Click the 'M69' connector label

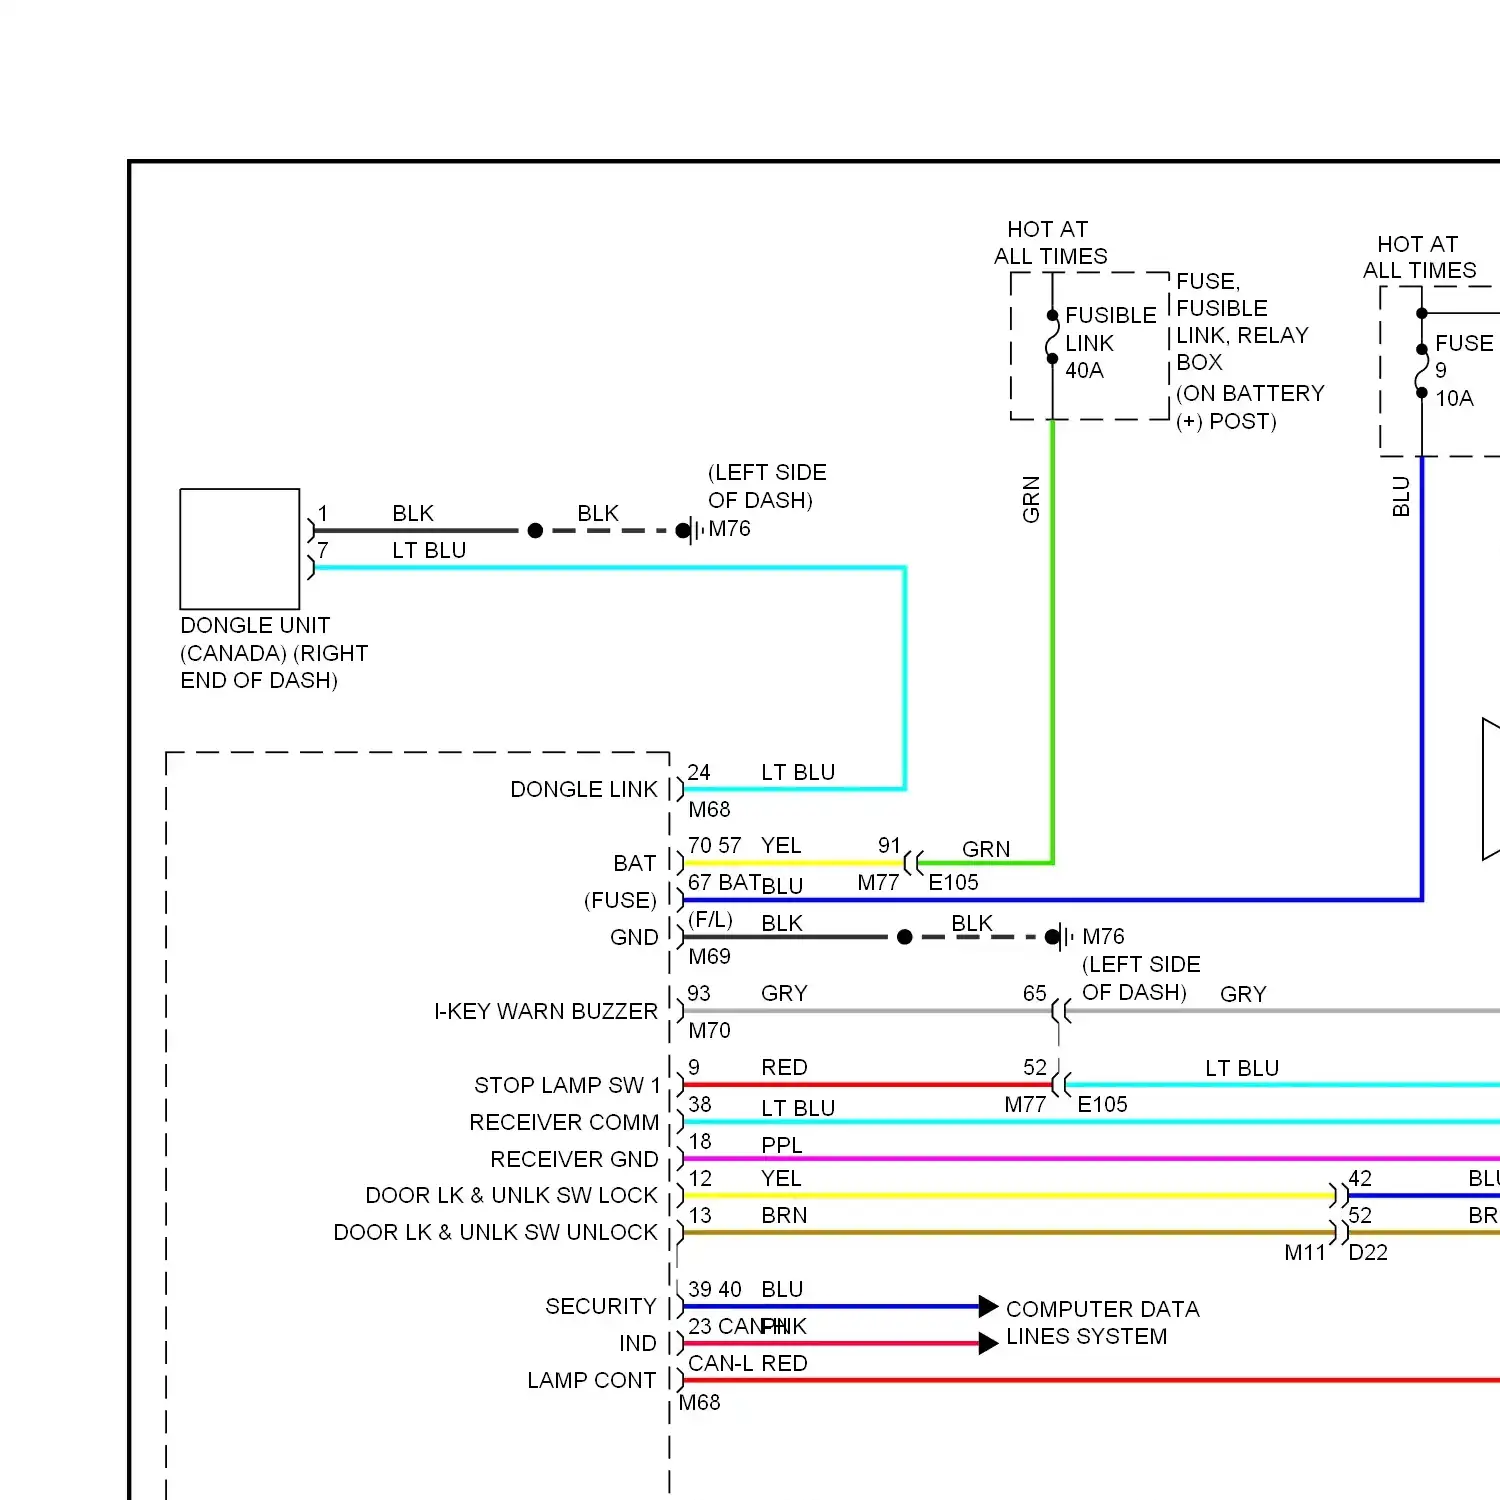tap(709, 957)
